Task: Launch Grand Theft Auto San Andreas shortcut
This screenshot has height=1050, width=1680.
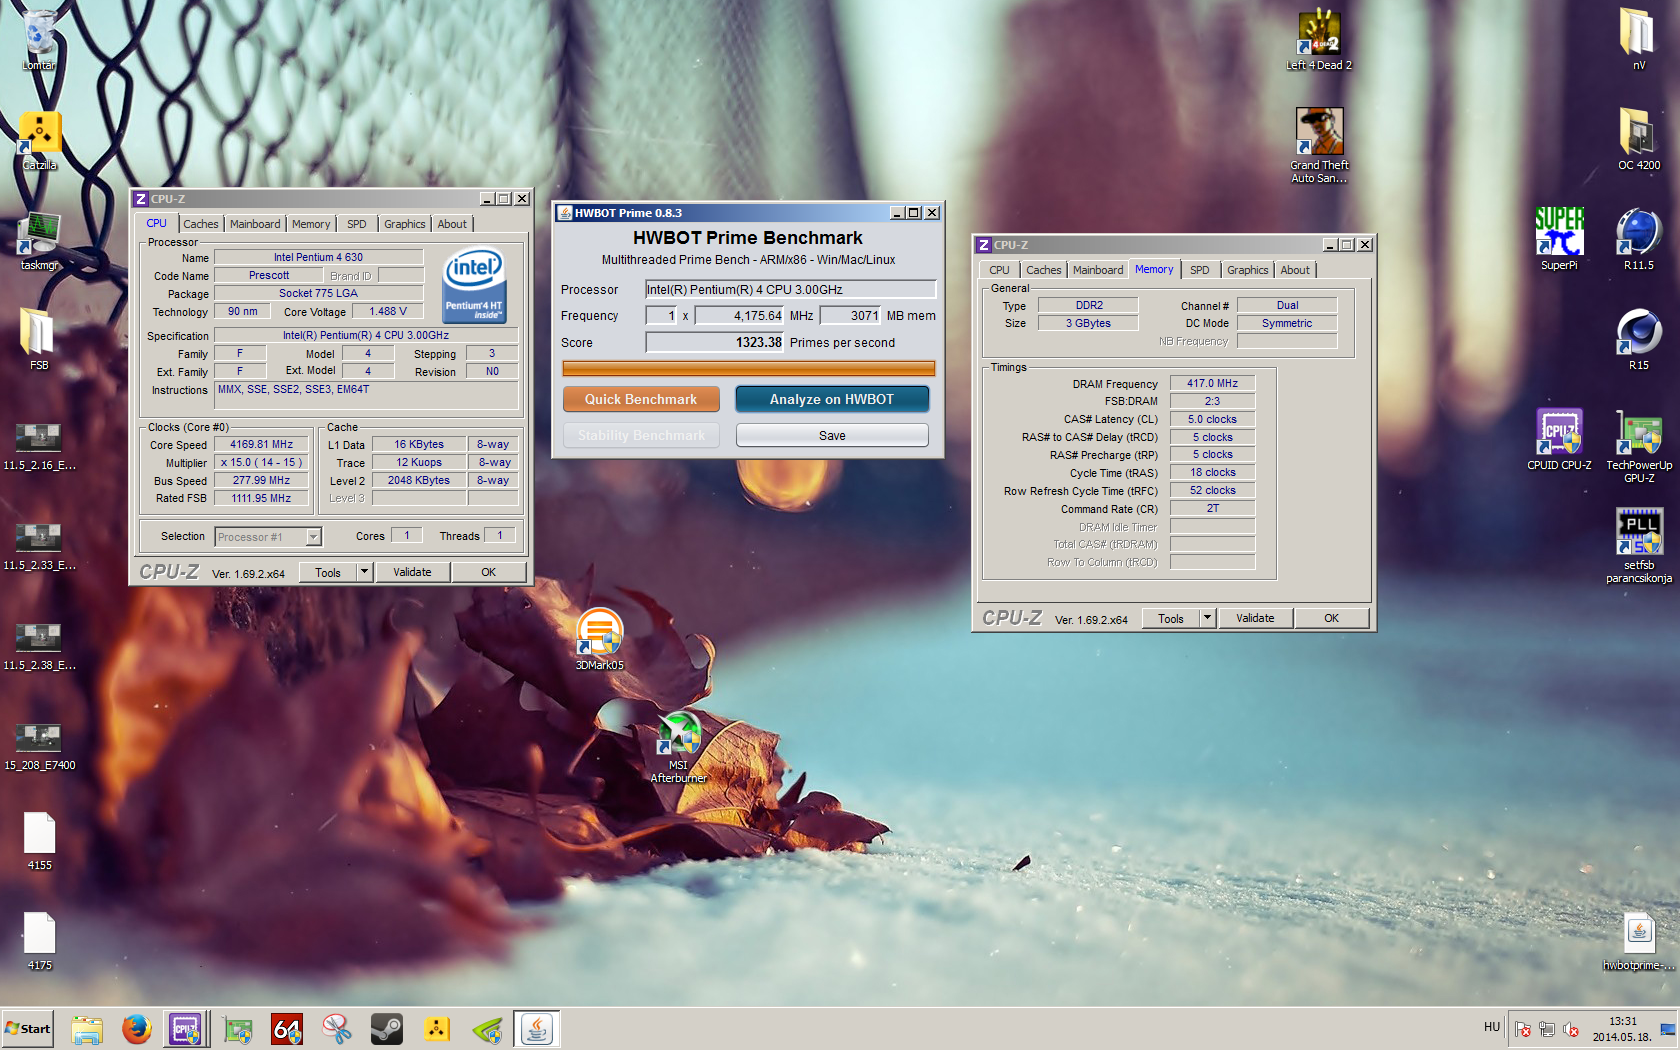Action: point(1319,145)
